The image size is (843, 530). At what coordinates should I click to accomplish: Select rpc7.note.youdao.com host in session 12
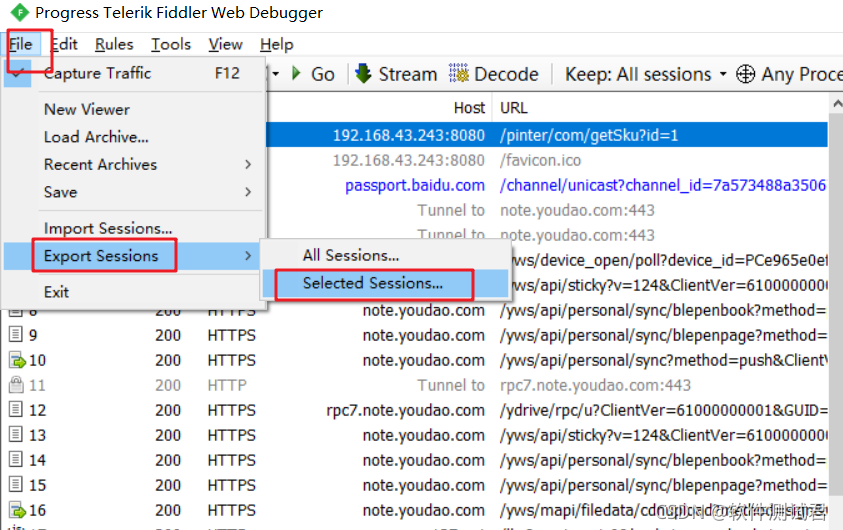point(405,410)
